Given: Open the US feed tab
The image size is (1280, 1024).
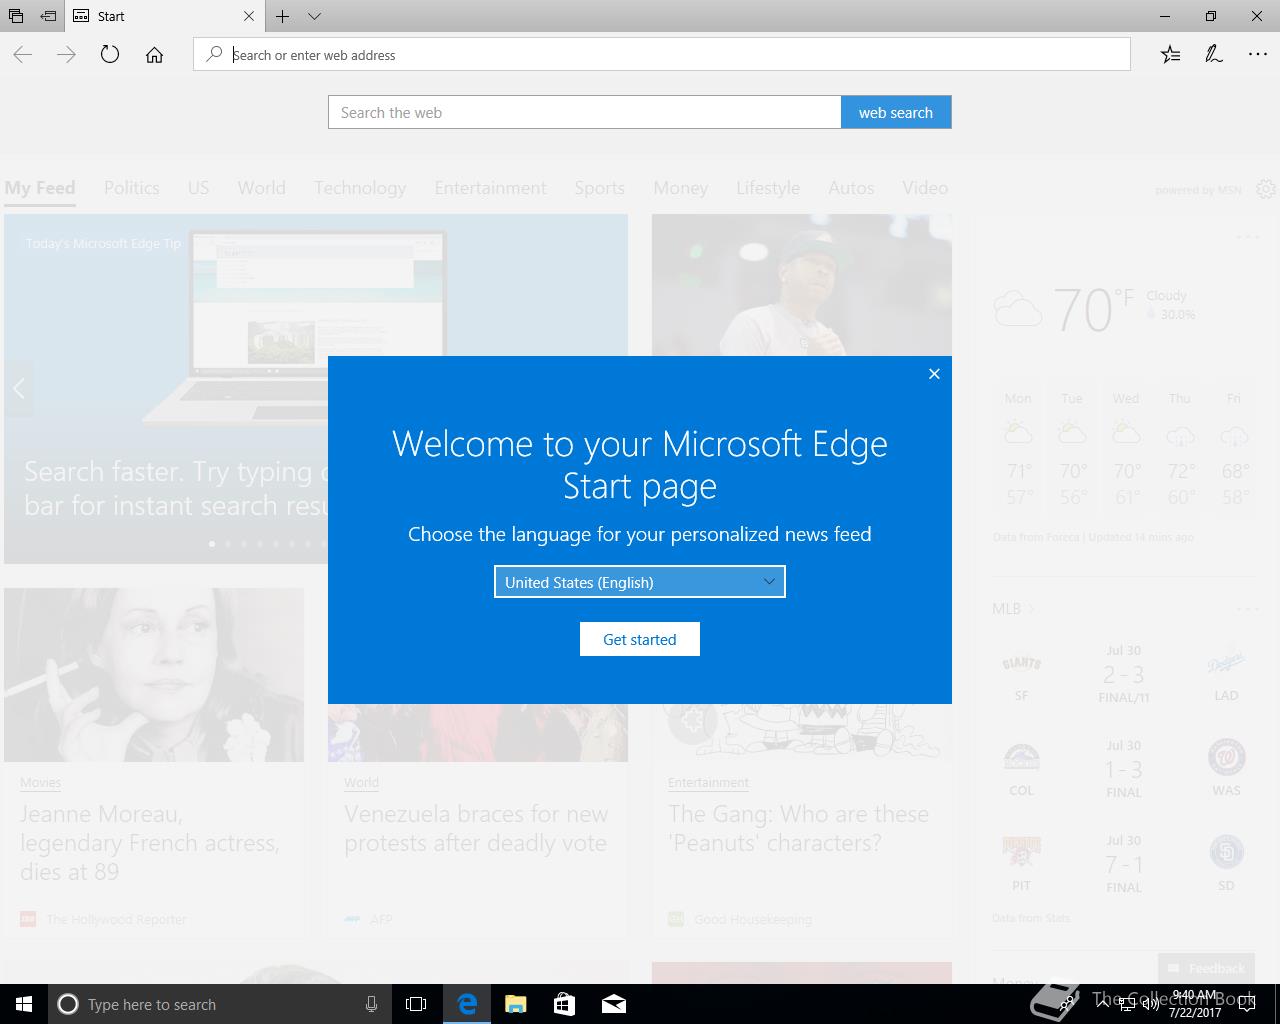Looking at the screenshot, I should click(198, 188).
